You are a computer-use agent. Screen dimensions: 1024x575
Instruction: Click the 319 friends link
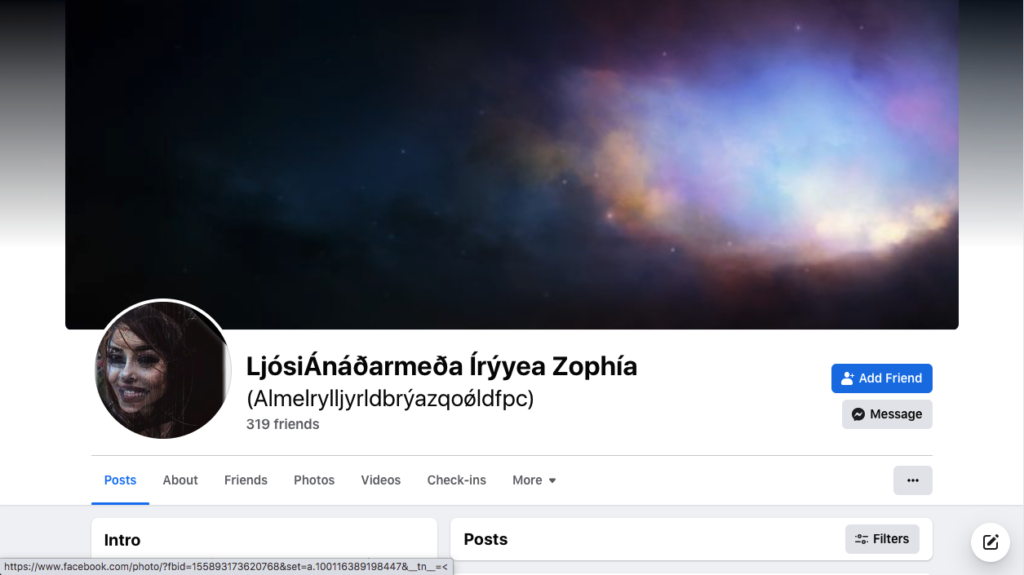pos(283,424)
